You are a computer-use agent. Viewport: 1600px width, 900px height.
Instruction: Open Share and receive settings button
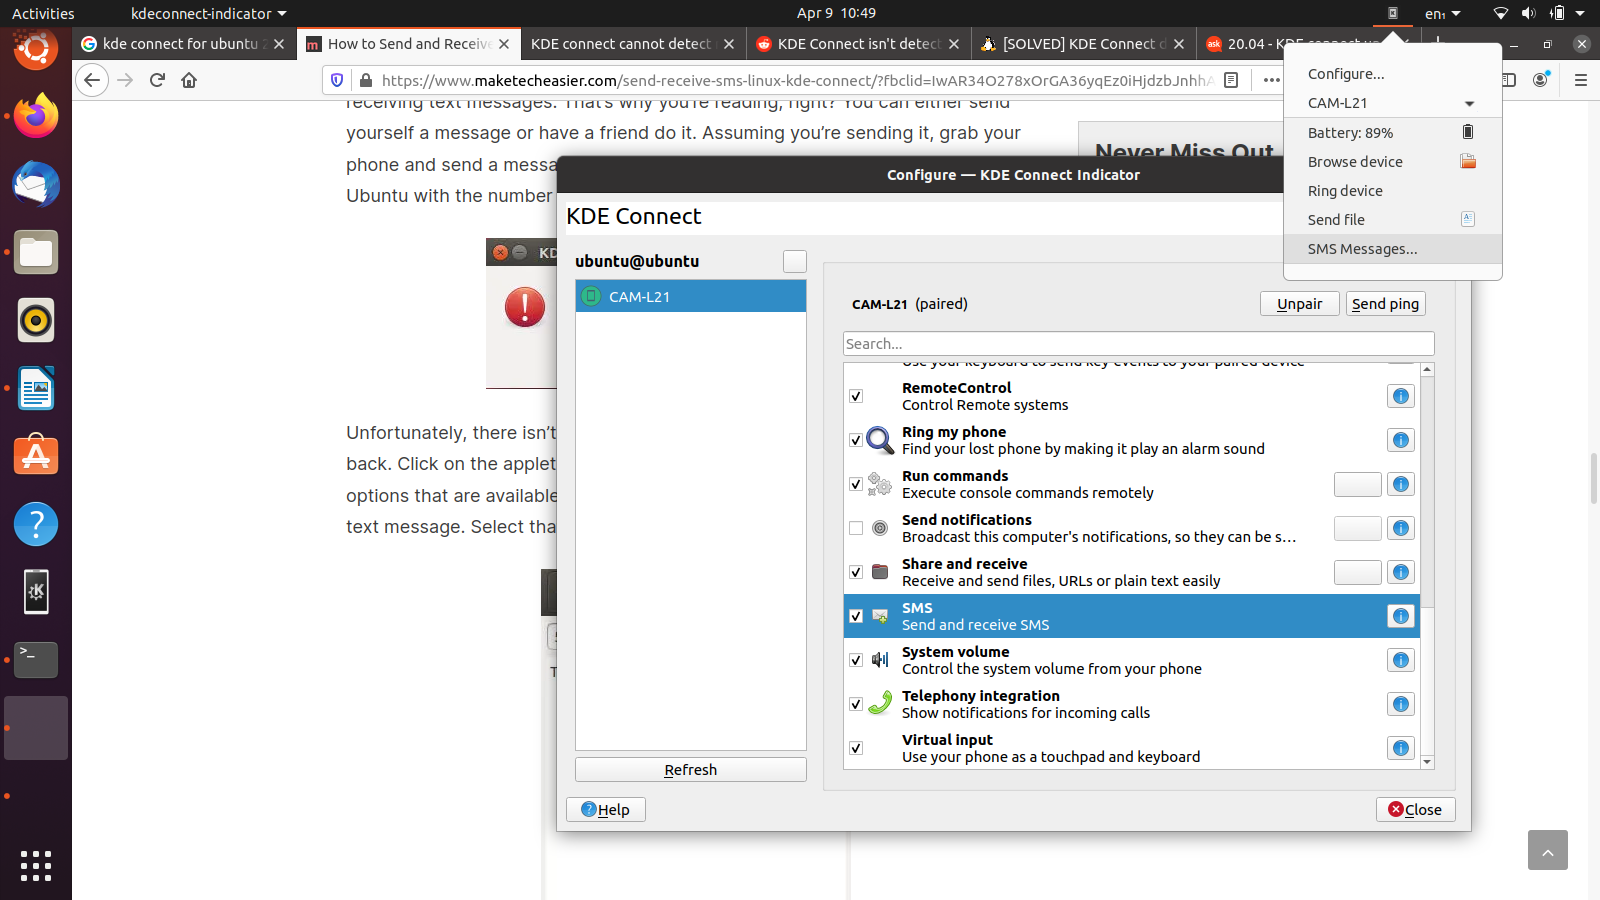pos(1358,572)
